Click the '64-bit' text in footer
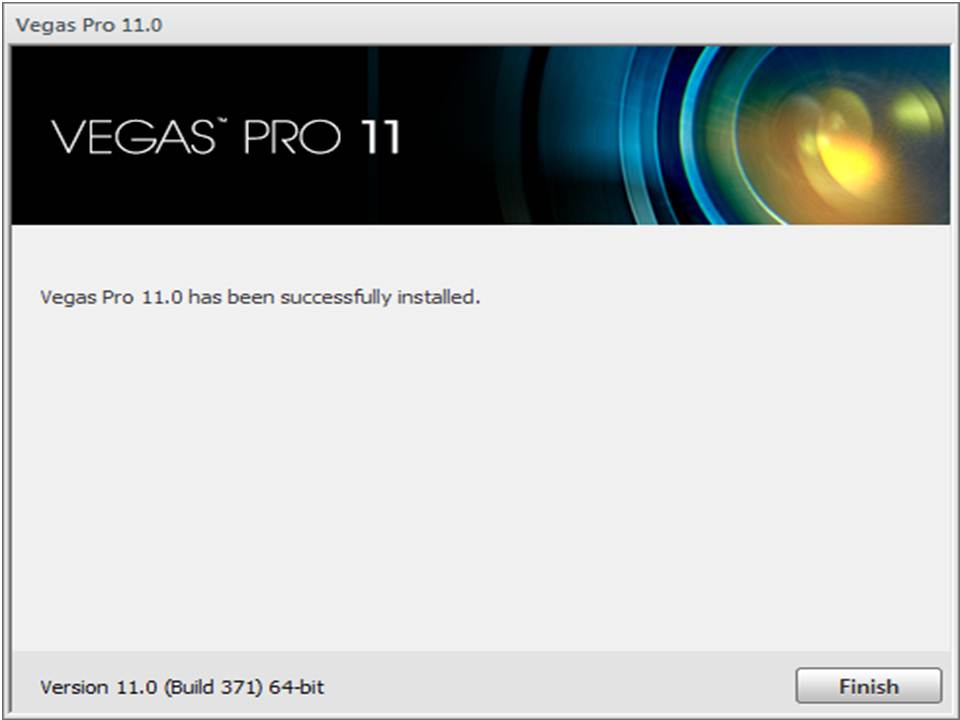The width and height of the screenshot is (960, 720). click(x=296, y=687)
